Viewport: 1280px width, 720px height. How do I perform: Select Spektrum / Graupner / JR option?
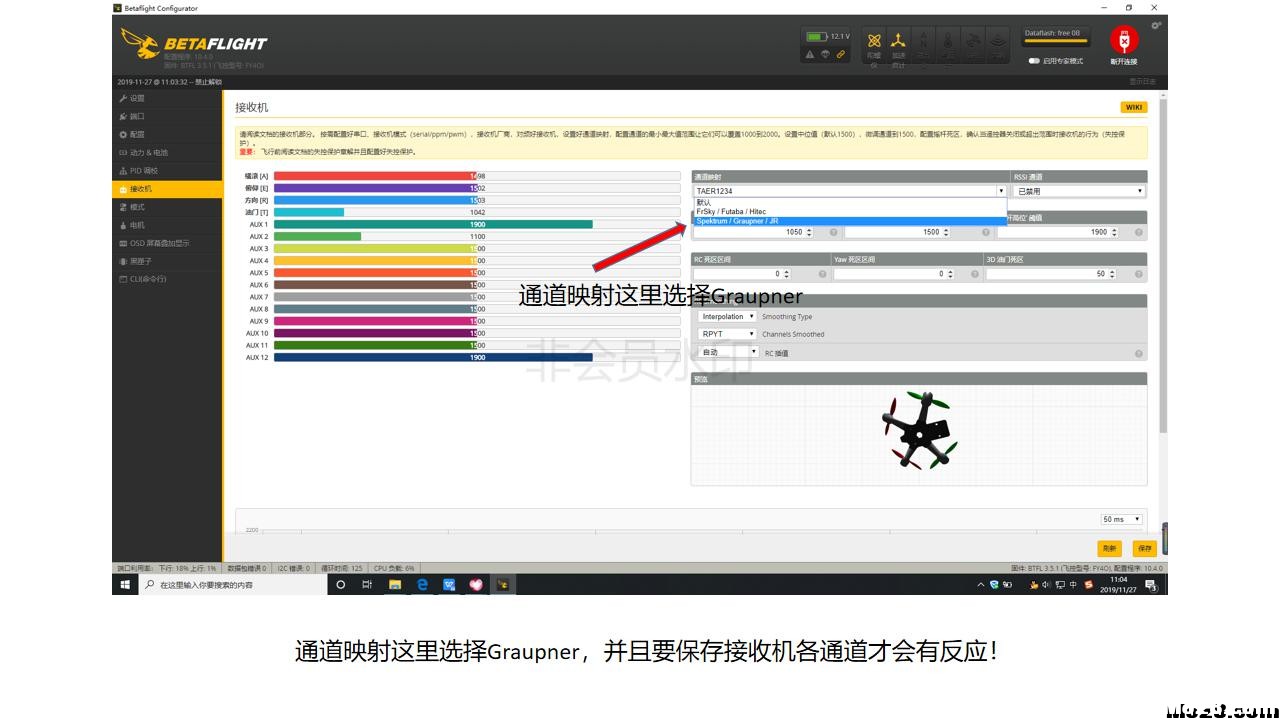pyautogui.click(x=850, y=221)
